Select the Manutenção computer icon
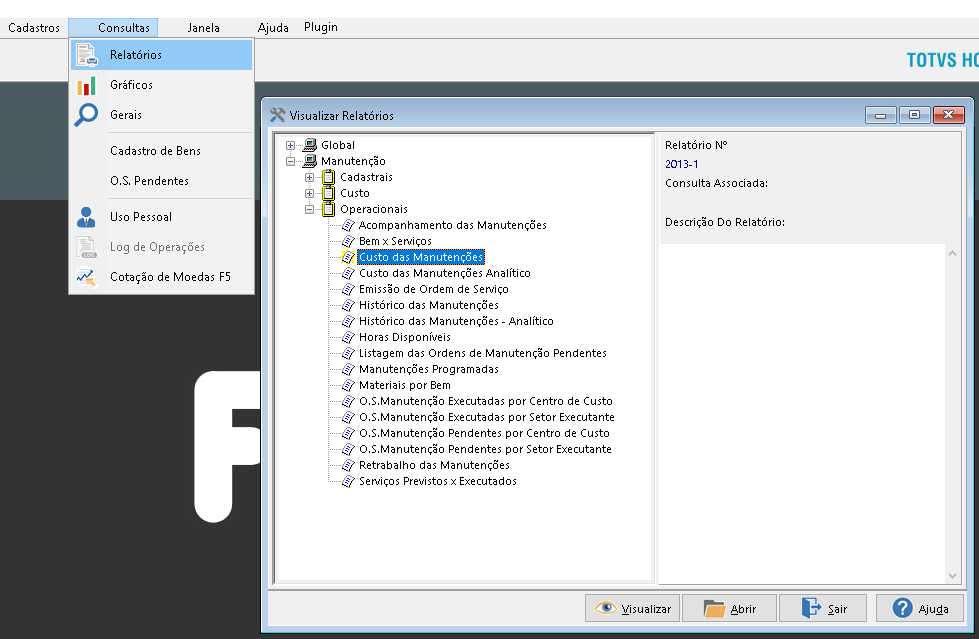The height and width of the screenshot is (639, 979). coord(310,161)
